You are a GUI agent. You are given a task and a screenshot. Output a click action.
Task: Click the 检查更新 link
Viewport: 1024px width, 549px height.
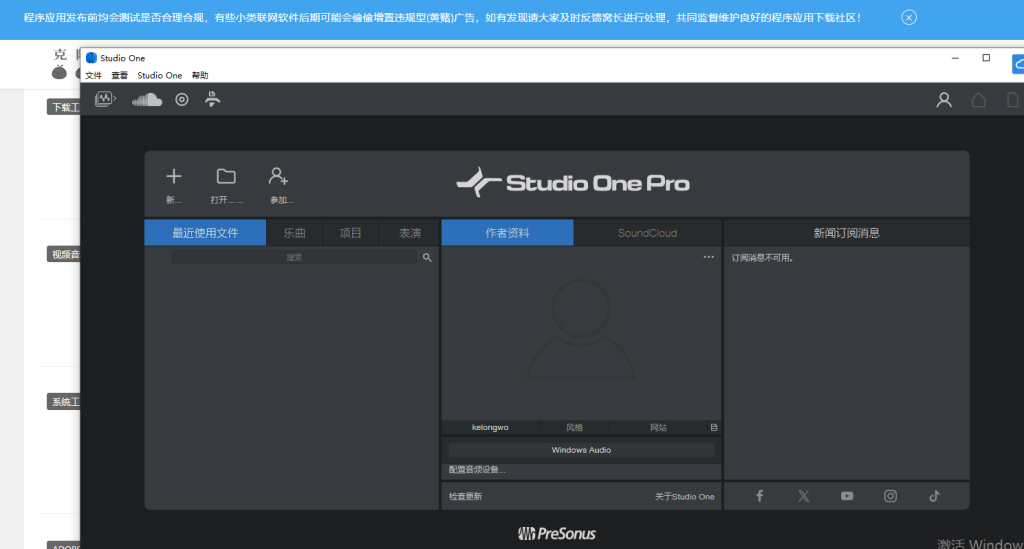pos(465,497)
